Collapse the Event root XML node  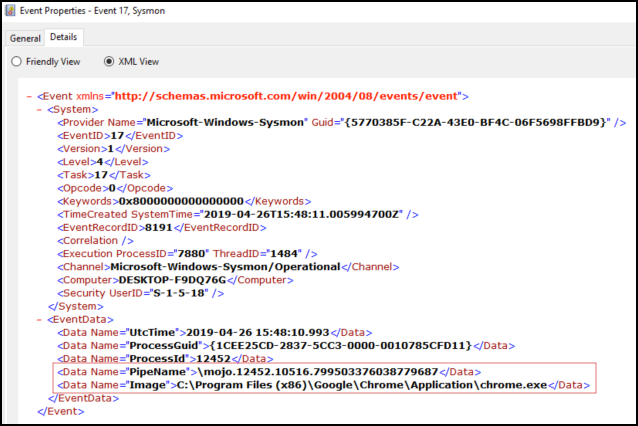(x=29, y=96)
